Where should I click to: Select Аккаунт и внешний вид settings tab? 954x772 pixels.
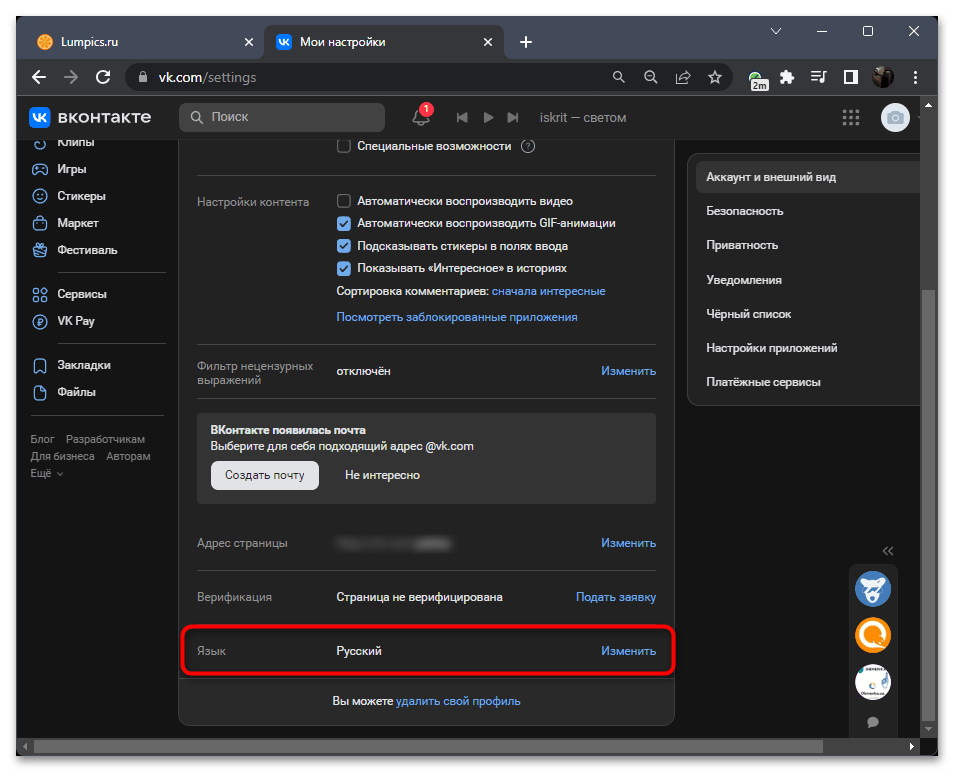pyautogui.click(x=807, y=177)
